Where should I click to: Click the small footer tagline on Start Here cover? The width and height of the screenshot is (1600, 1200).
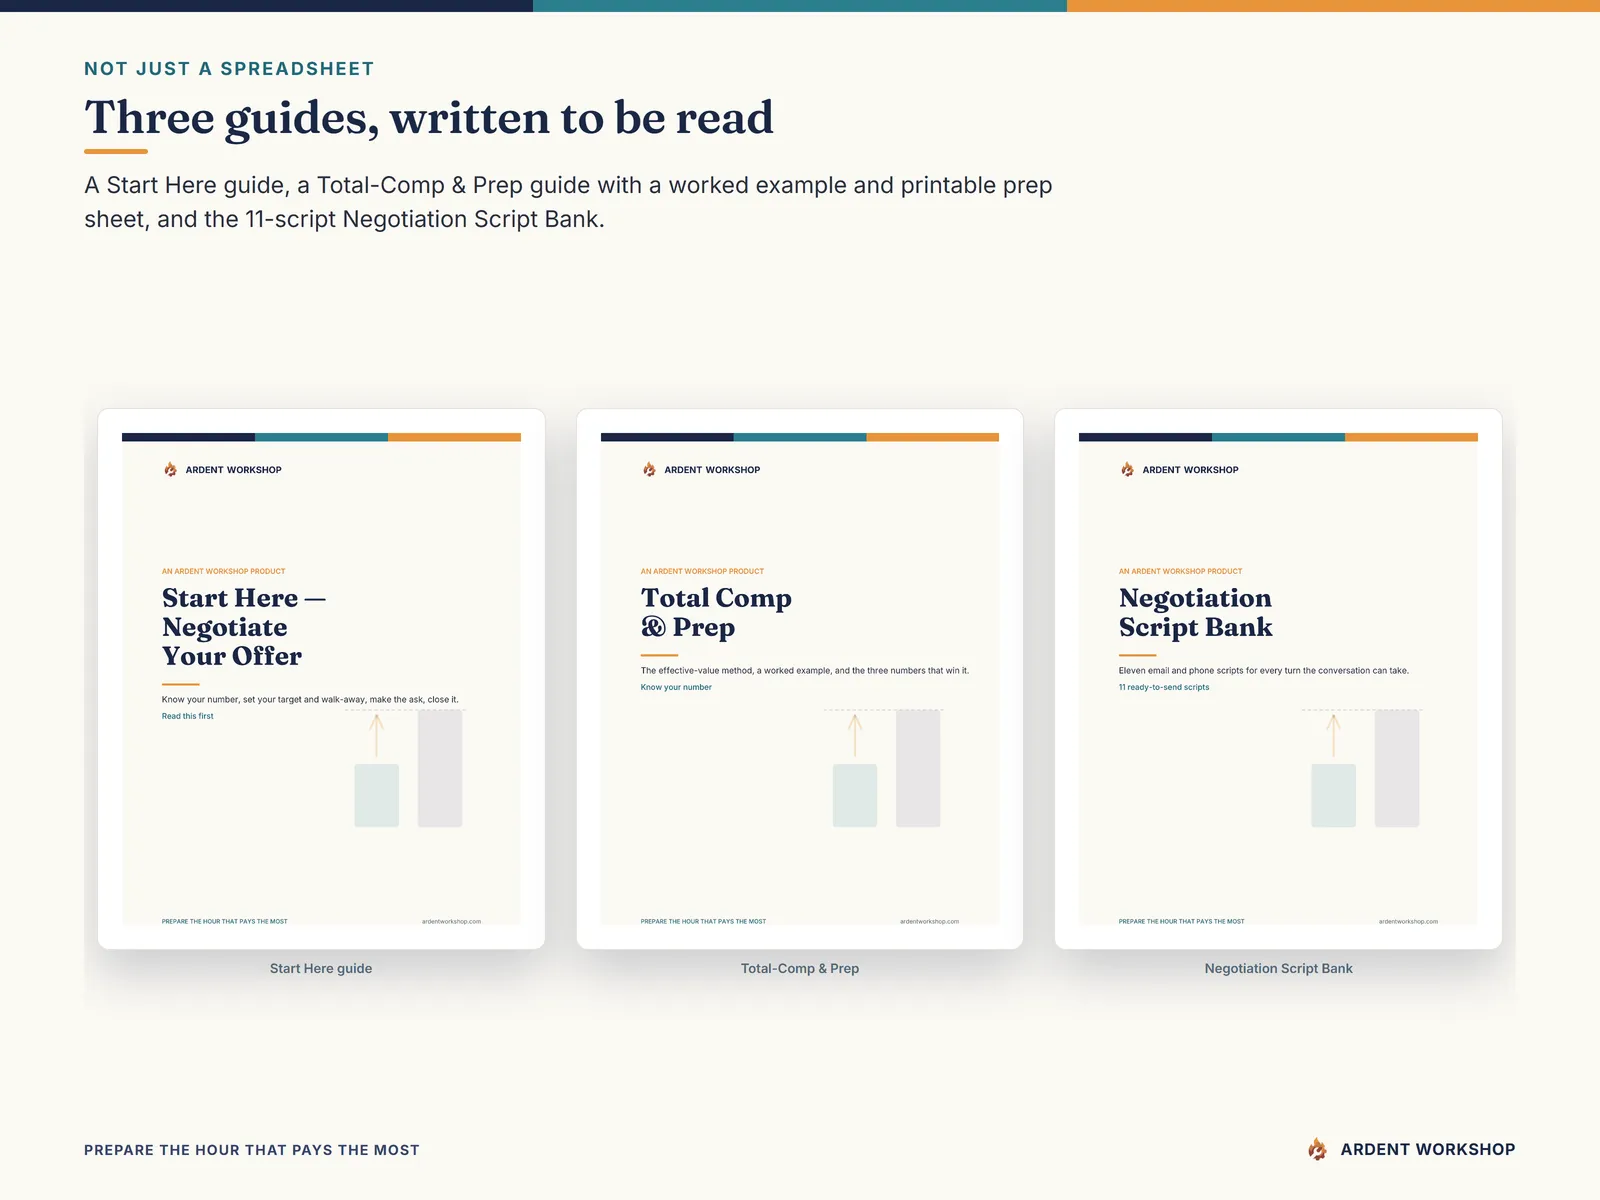(225, 921)
